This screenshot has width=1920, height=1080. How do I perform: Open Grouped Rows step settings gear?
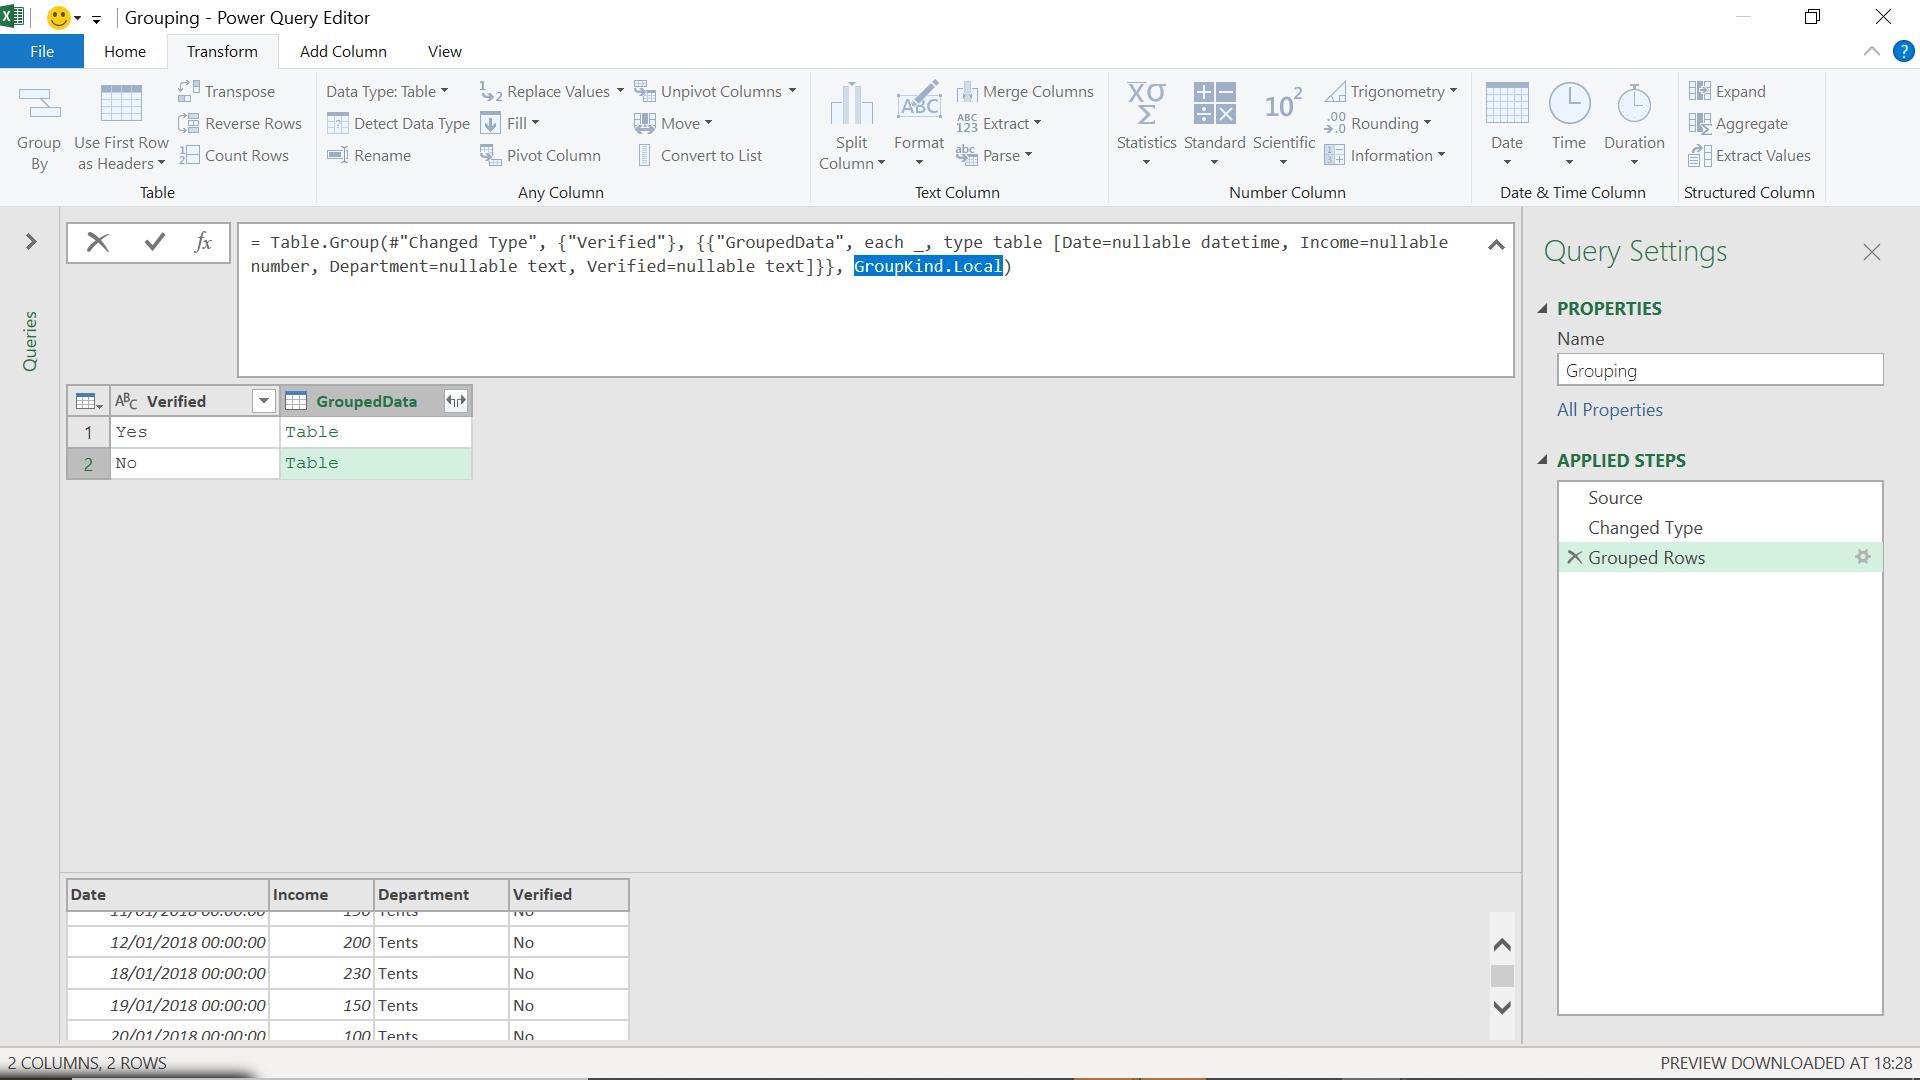(1862, 557)
